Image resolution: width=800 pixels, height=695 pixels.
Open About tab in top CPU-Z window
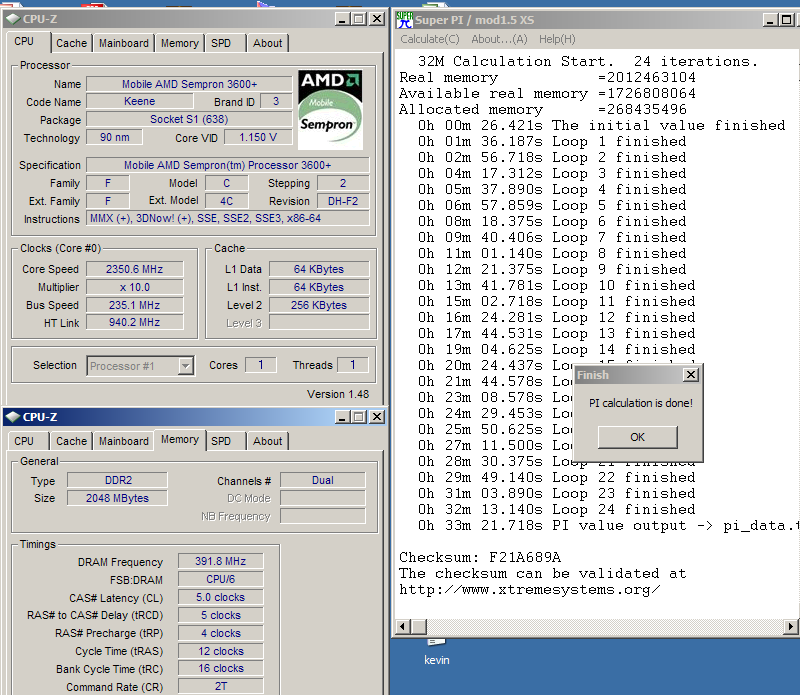[x=267, y=43]
